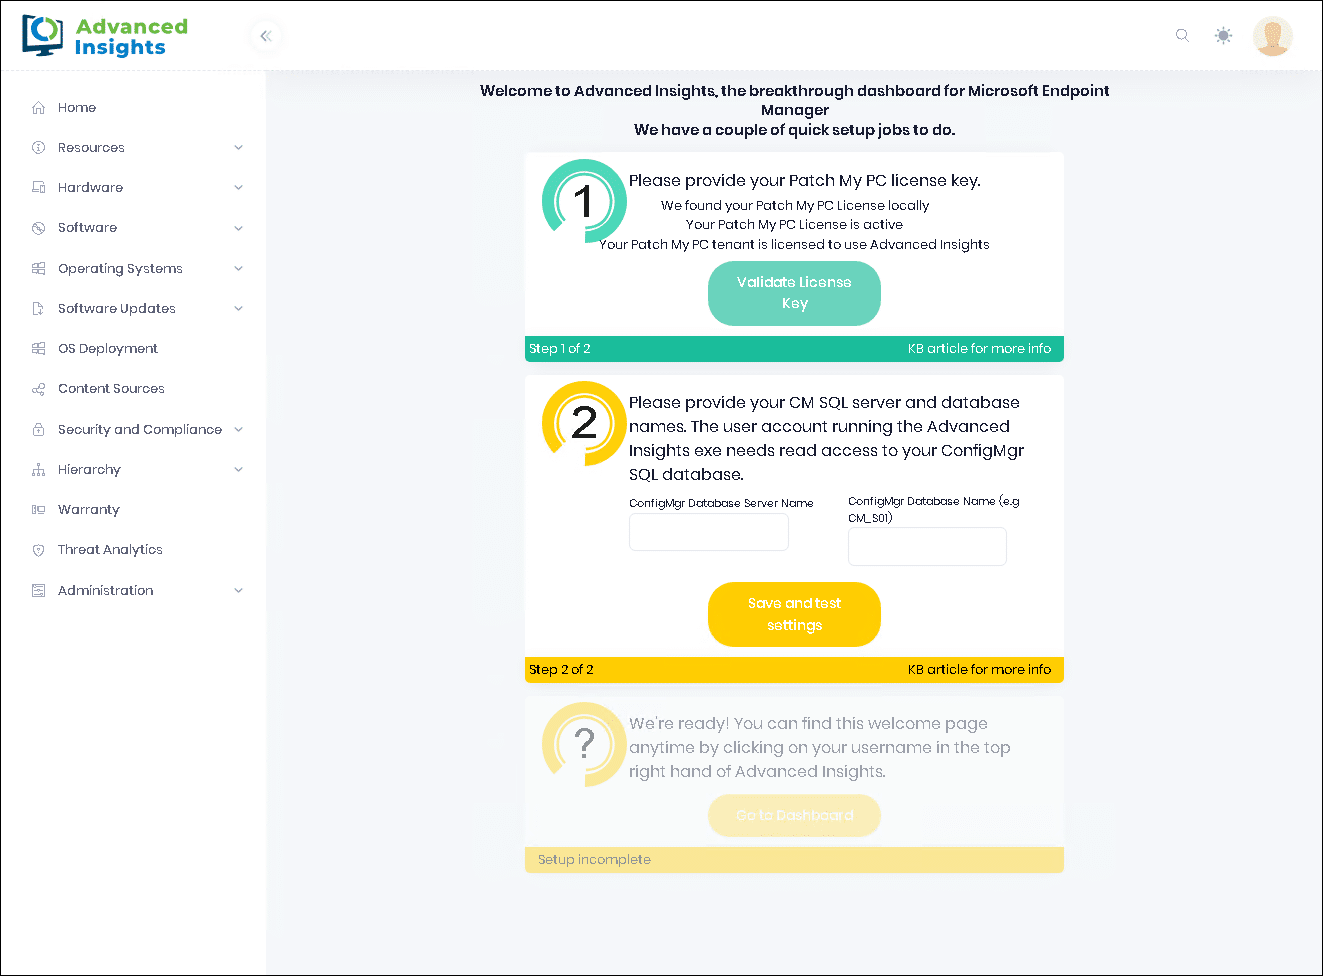This screenshot has height=976, width=1323.
Task: Toggle the light/dark theme sun icon
Action: click(x=1223, y=36)
